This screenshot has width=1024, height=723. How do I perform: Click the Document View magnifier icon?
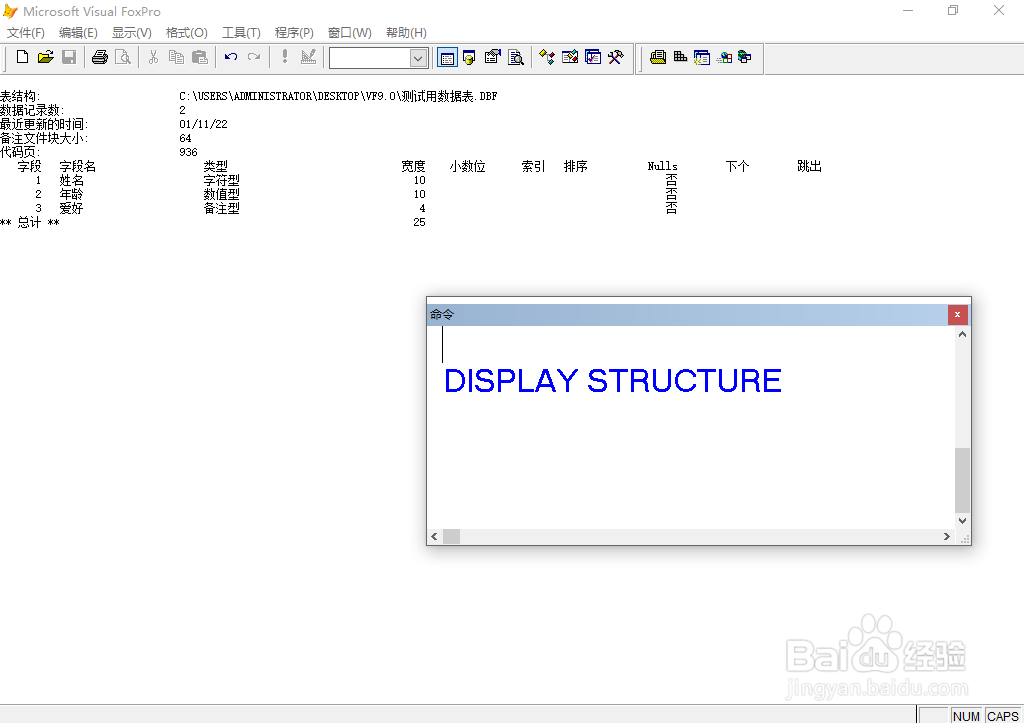[x=516, y=57]
